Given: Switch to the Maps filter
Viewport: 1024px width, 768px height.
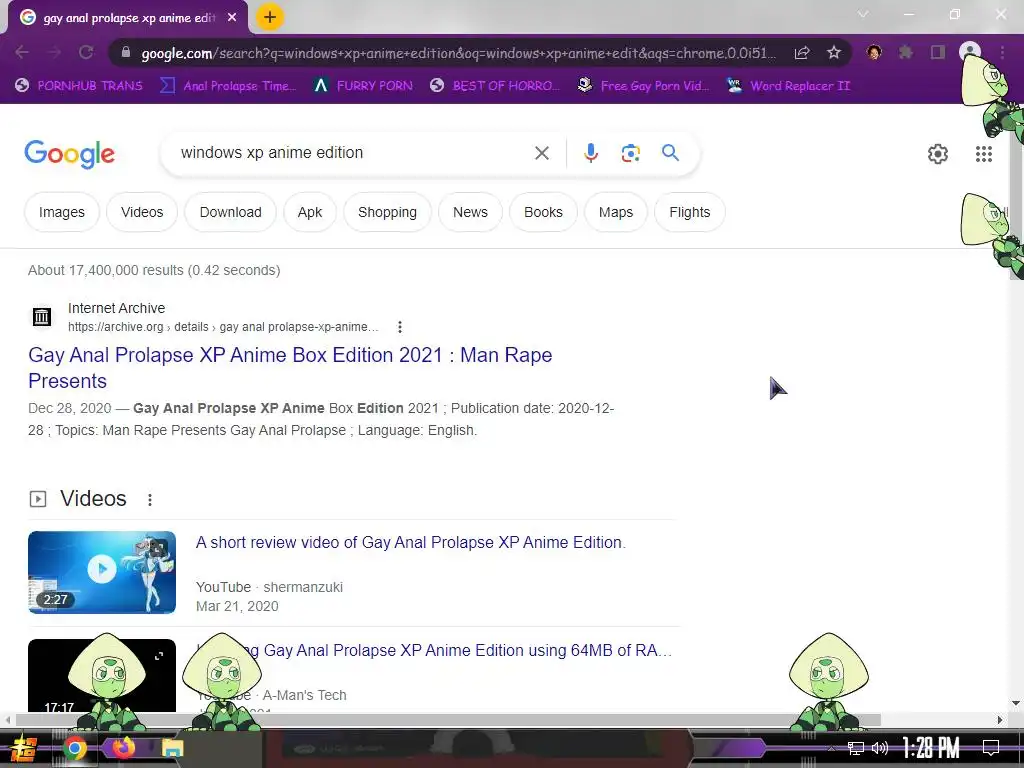Looking at the screenshot, I should pos(616,212).
